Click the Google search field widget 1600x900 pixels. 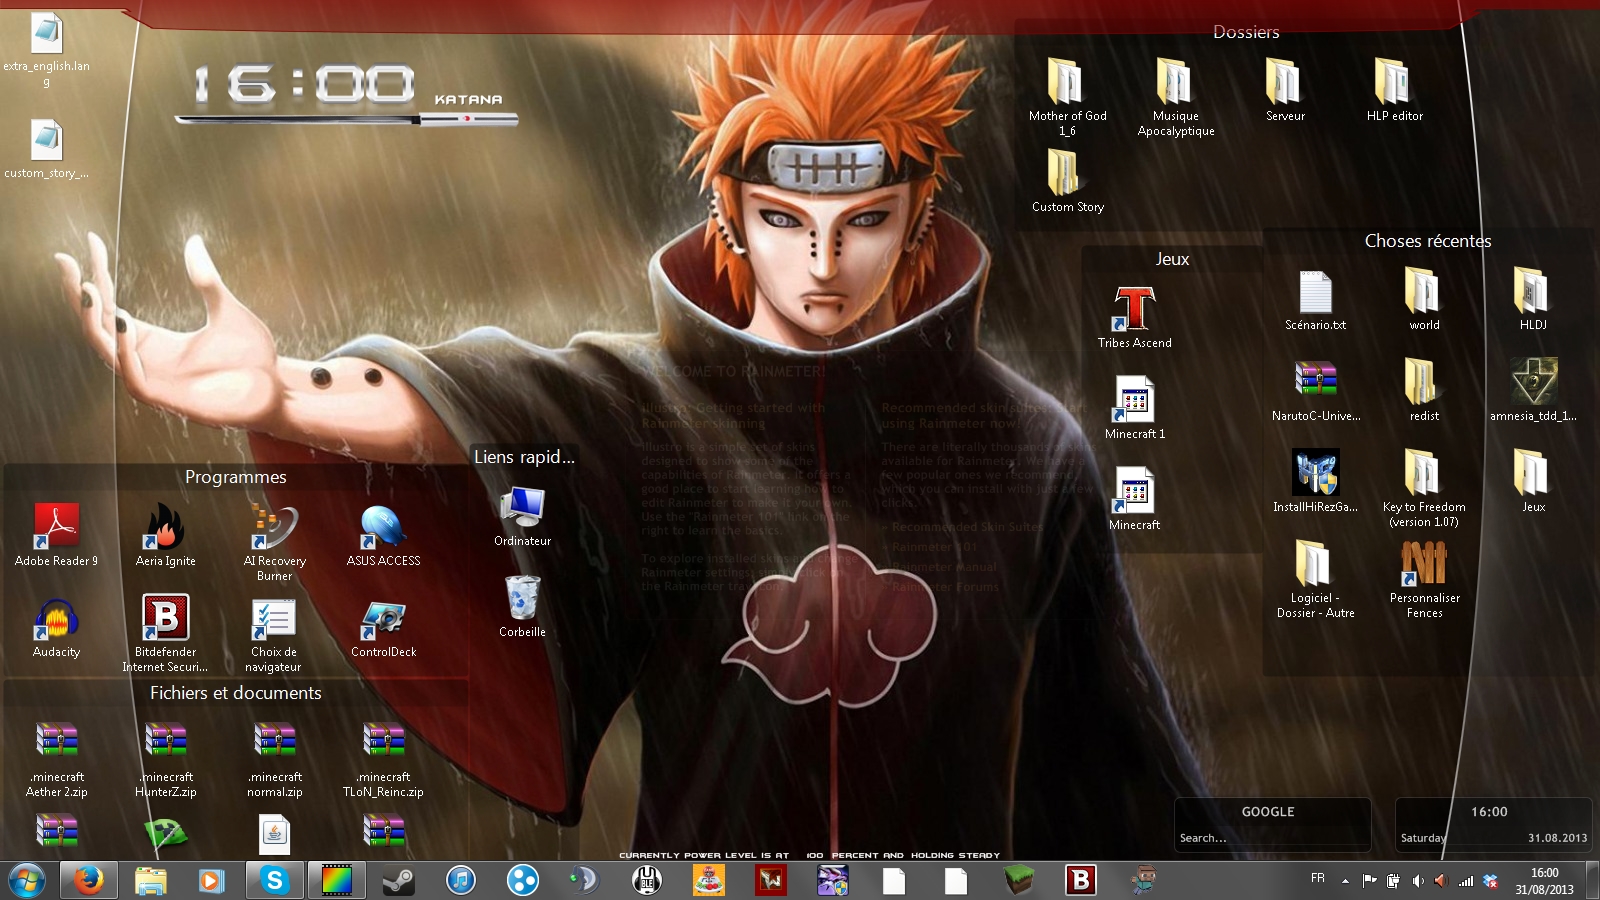click(x=1272, y=838)
